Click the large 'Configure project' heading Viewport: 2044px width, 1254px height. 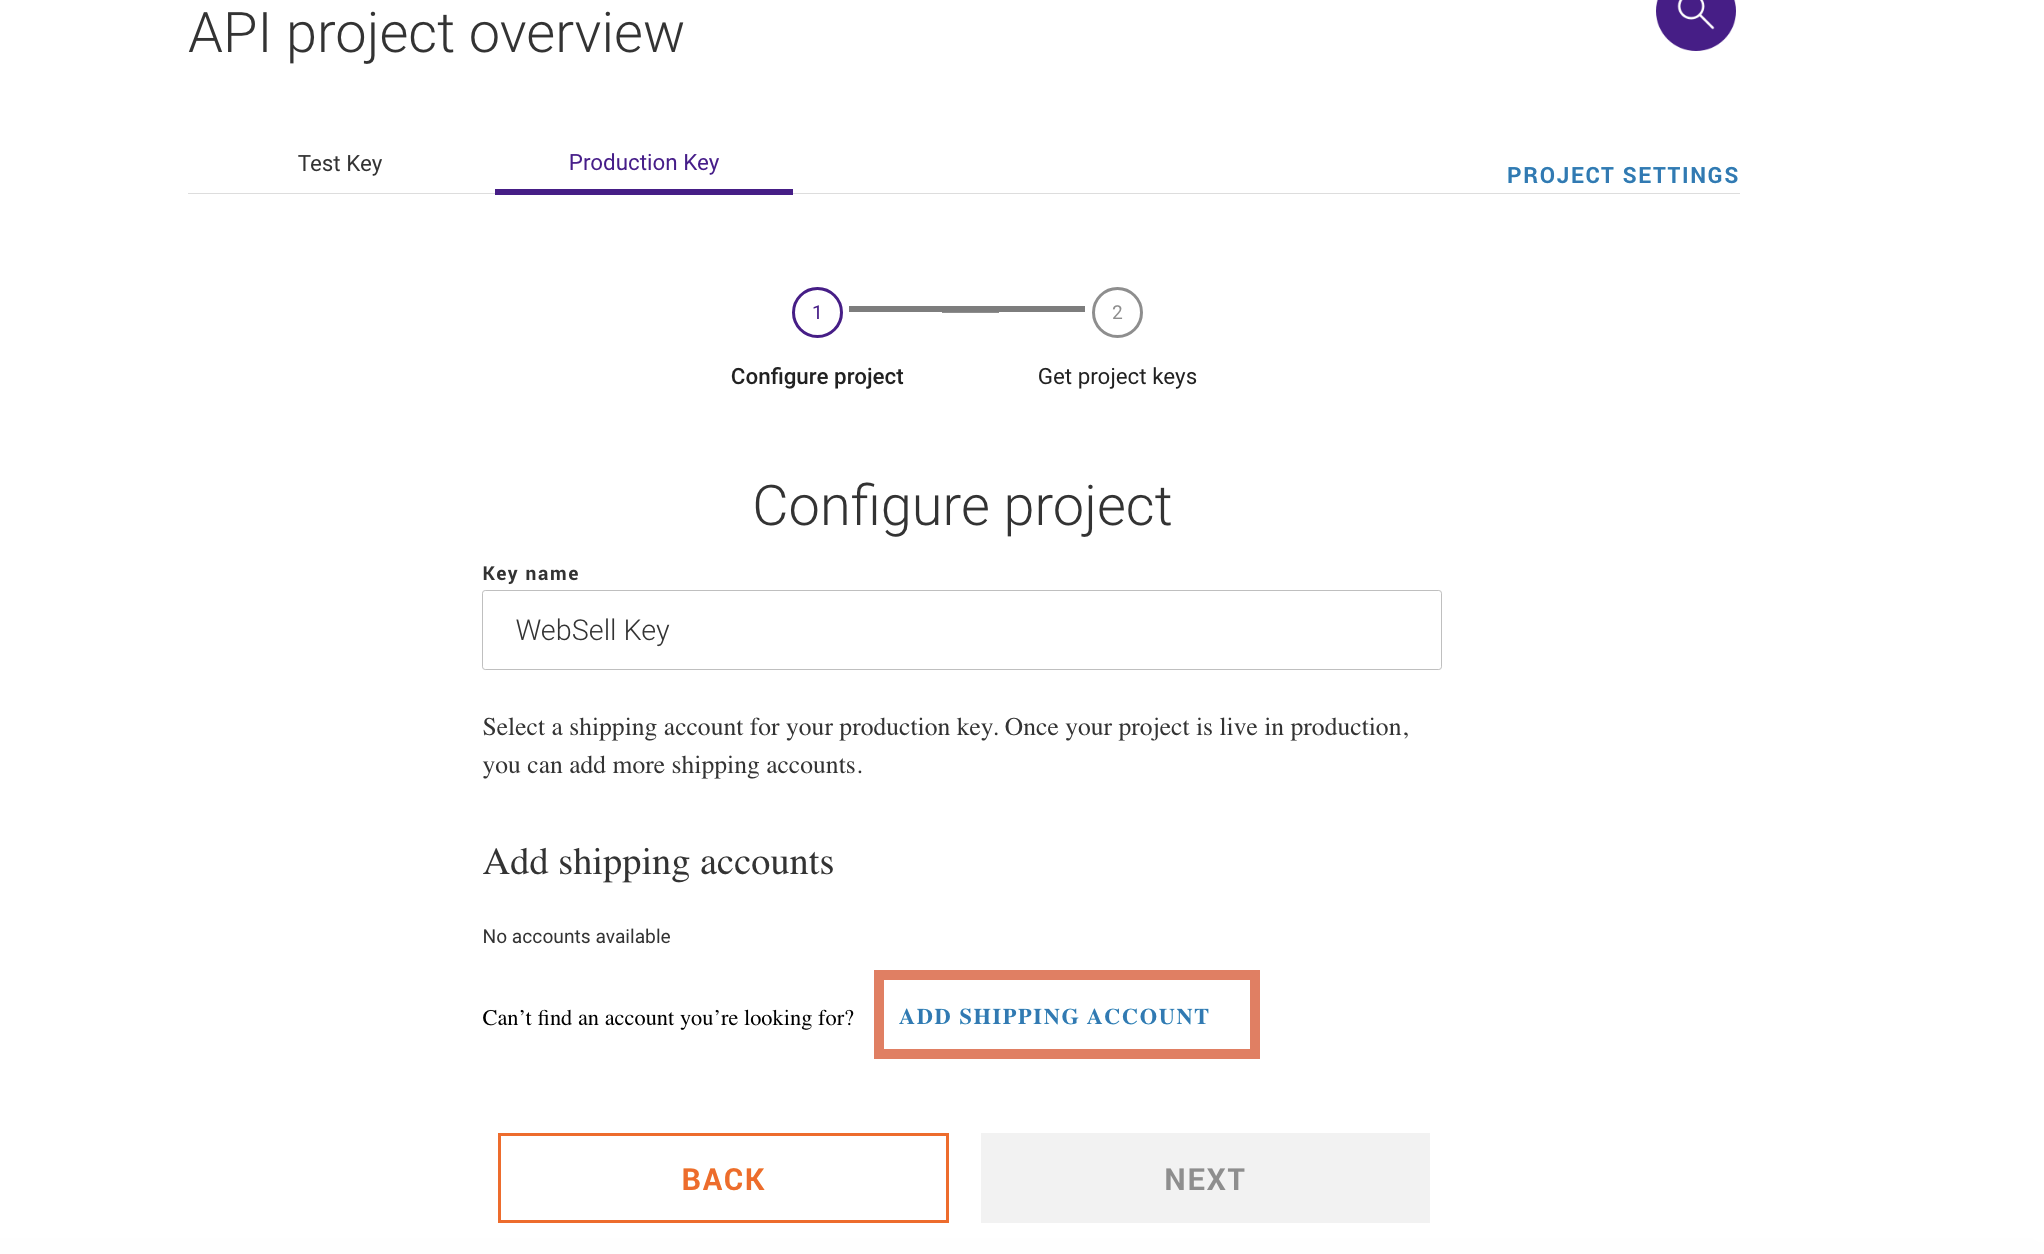click(962, 506)
